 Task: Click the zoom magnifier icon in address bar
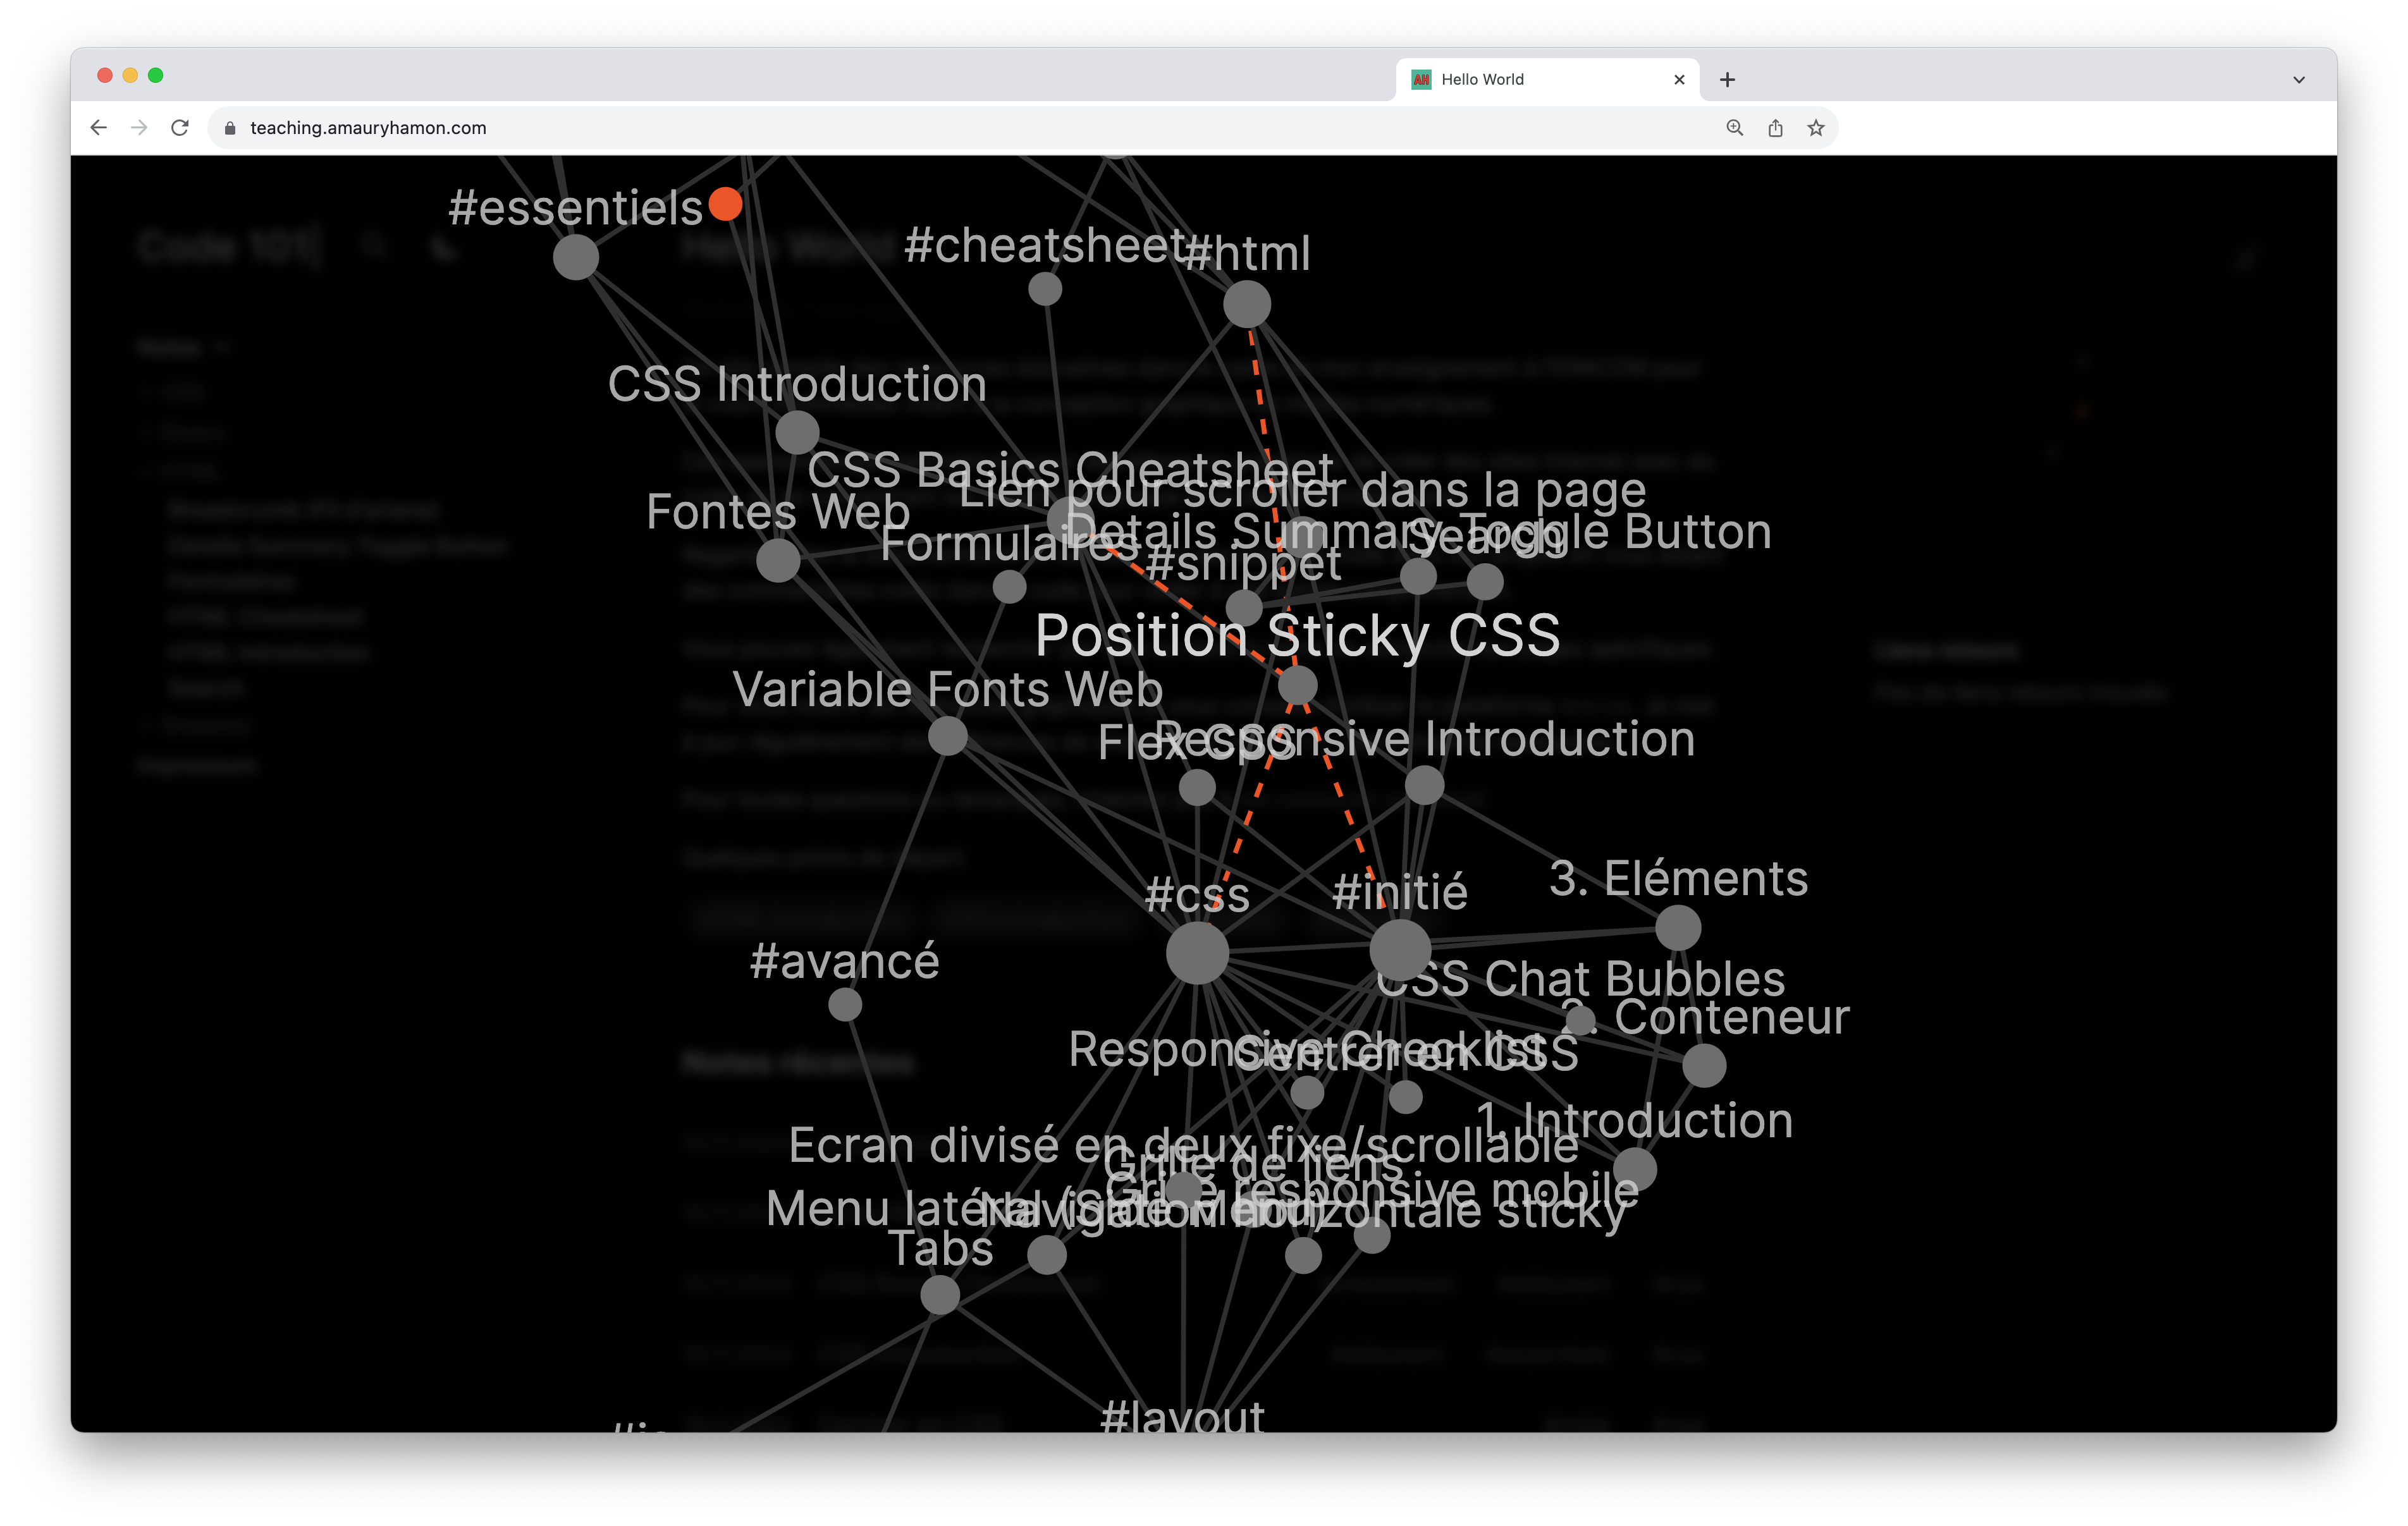pyautogui.click(x=1734, y=128)
